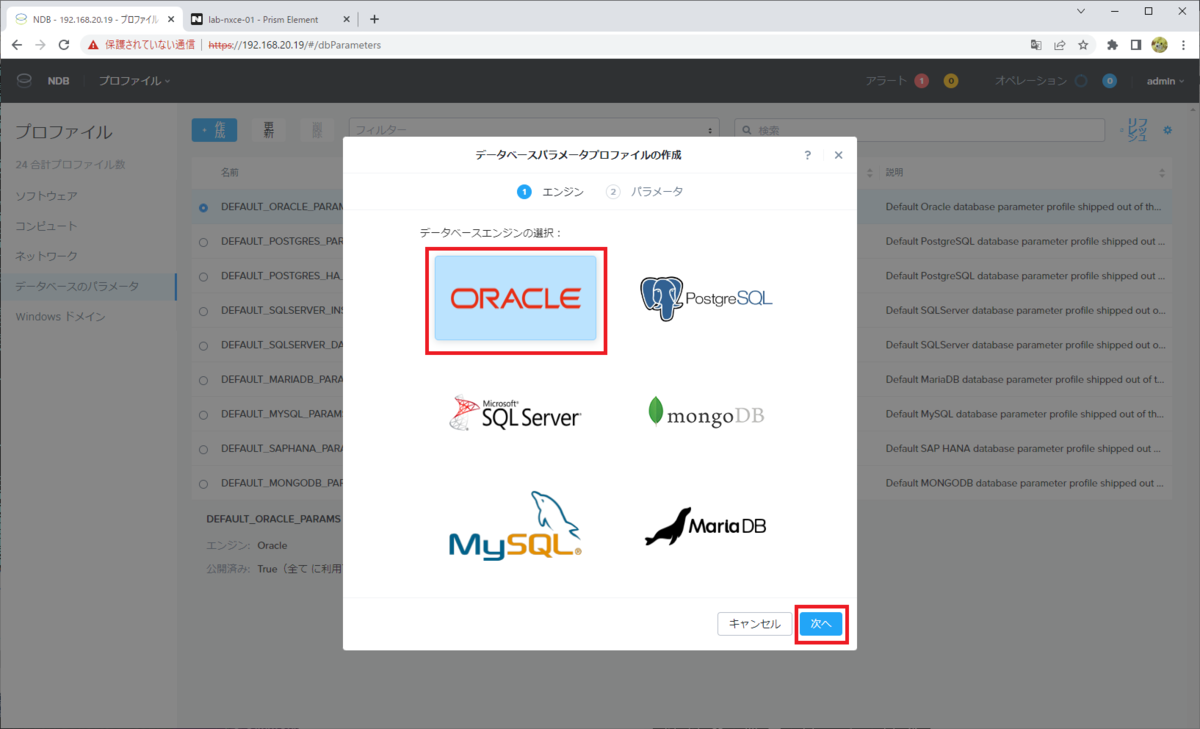The image size is (1200, 729).
Task: Open Windows ドメイン in the sidebar
Action: pyautogui.click(x=60, y=316)
